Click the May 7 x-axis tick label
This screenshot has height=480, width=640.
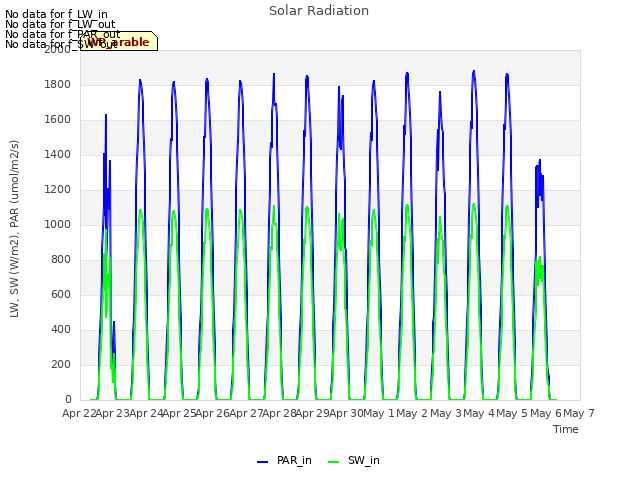pos(578,413)
